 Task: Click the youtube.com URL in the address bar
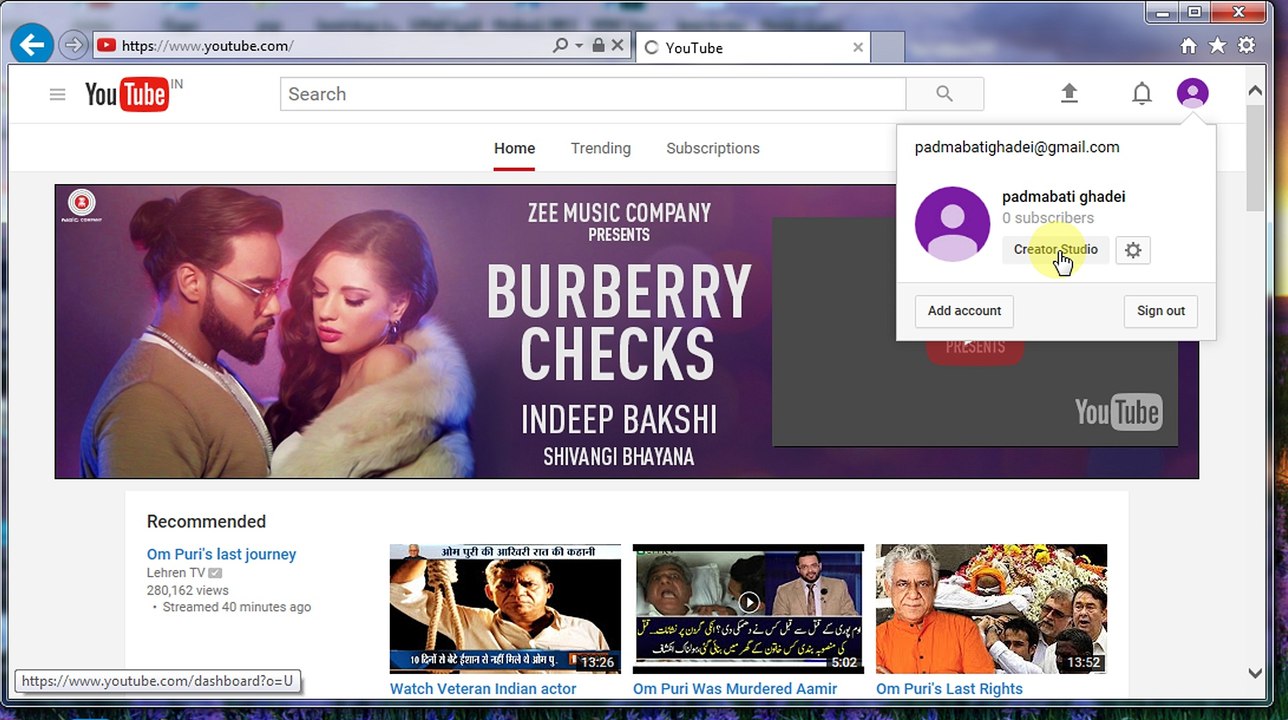pyautogui.click(x=207, y=46)
